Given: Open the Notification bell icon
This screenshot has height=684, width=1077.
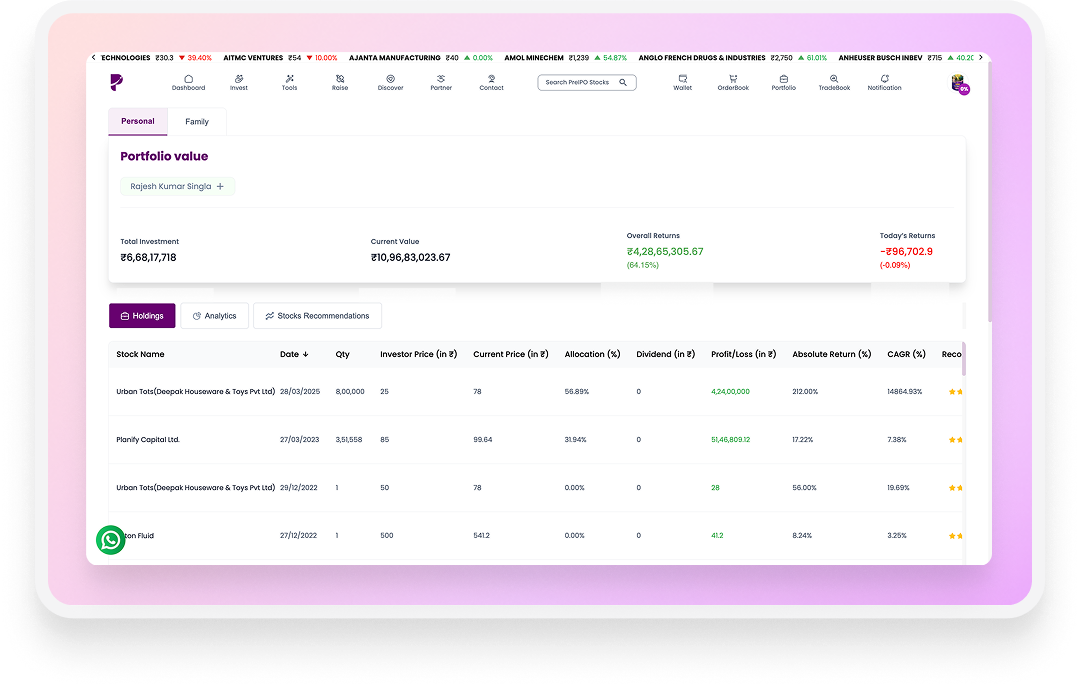Looking at the screenshot, I should point(885,79).
